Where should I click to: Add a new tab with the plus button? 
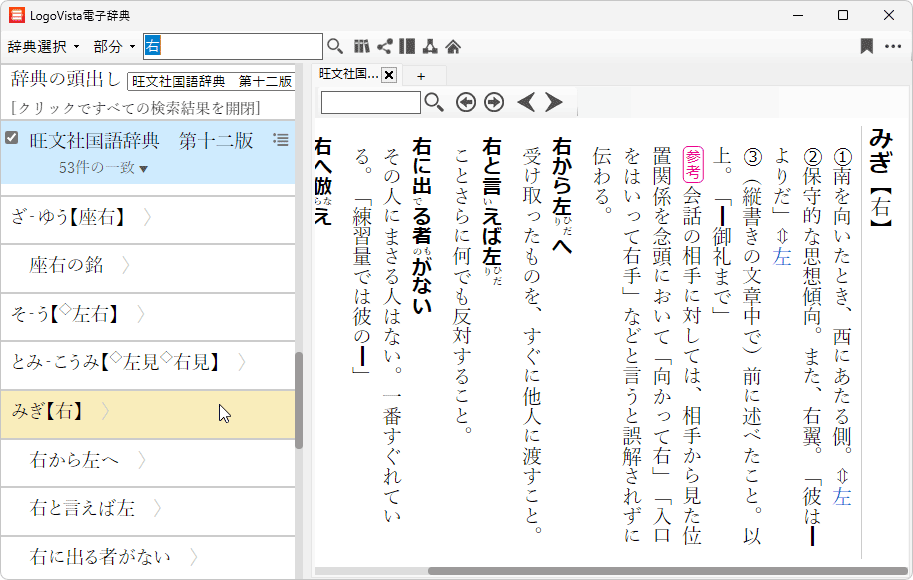coord(421,75)
